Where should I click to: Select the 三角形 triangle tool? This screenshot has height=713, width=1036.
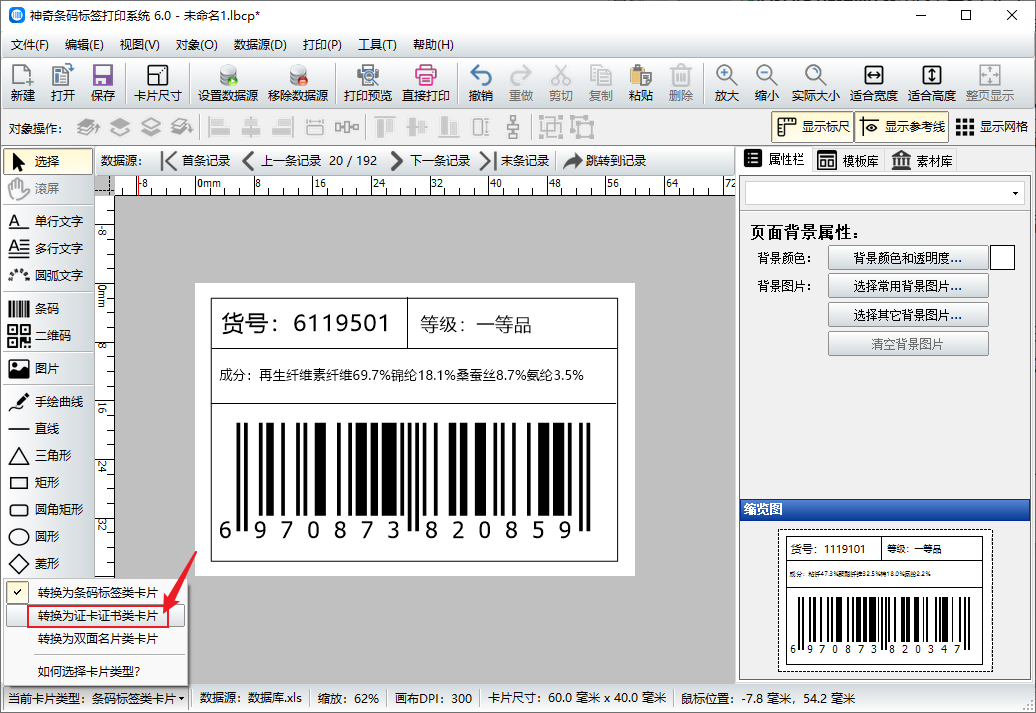47,455
